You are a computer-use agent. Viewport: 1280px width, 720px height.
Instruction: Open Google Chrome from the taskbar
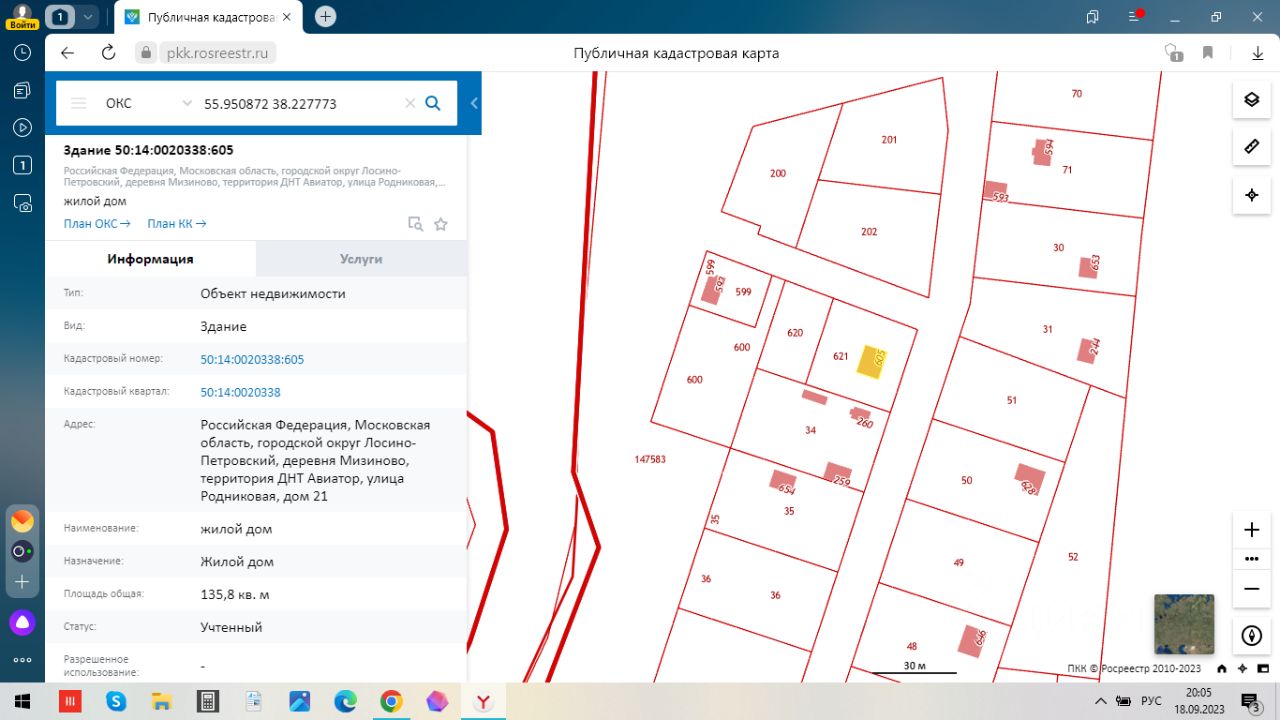[x=391, y=702]
